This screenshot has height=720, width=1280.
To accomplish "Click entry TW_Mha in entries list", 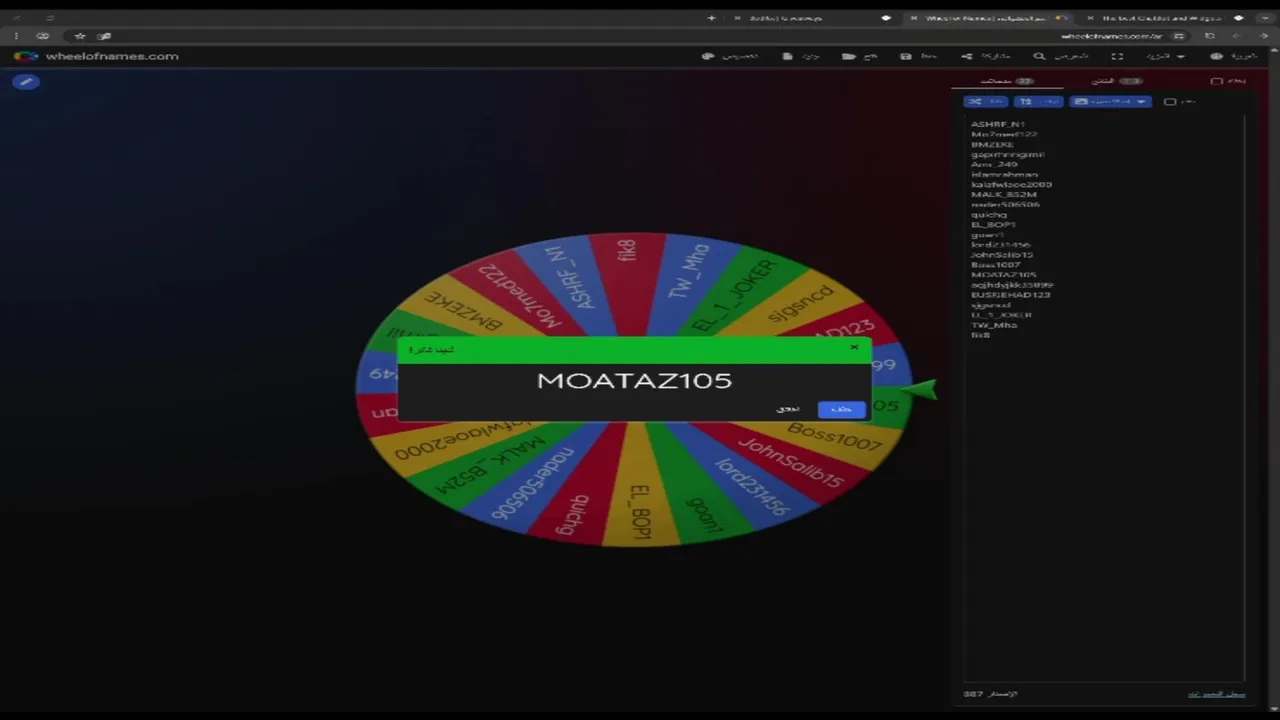I will tap(994, 324).
